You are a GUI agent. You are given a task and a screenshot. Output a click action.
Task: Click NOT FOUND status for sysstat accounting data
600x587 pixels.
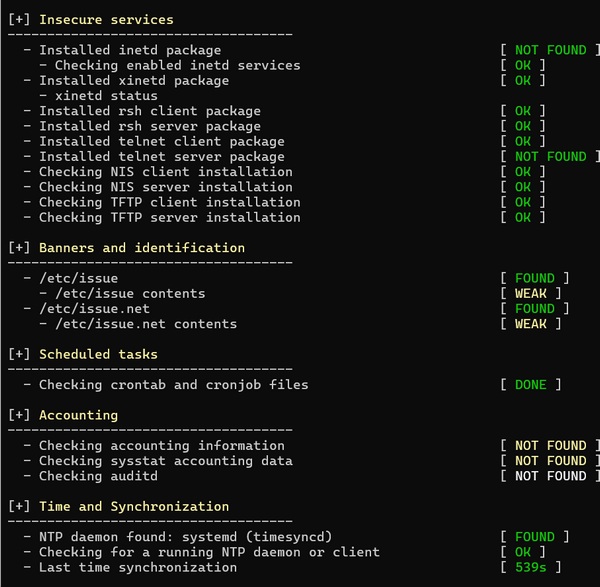click(550, 461)
